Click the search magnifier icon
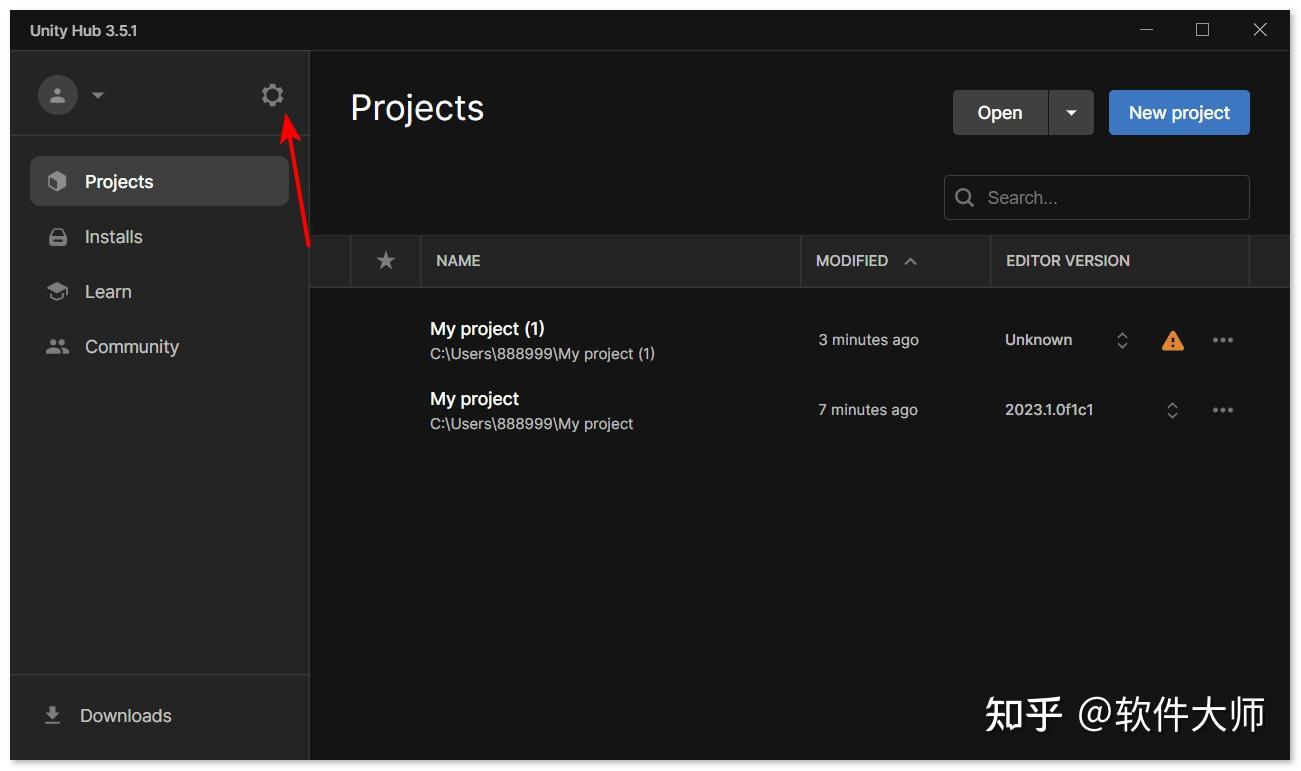 (x=963, y=197)
